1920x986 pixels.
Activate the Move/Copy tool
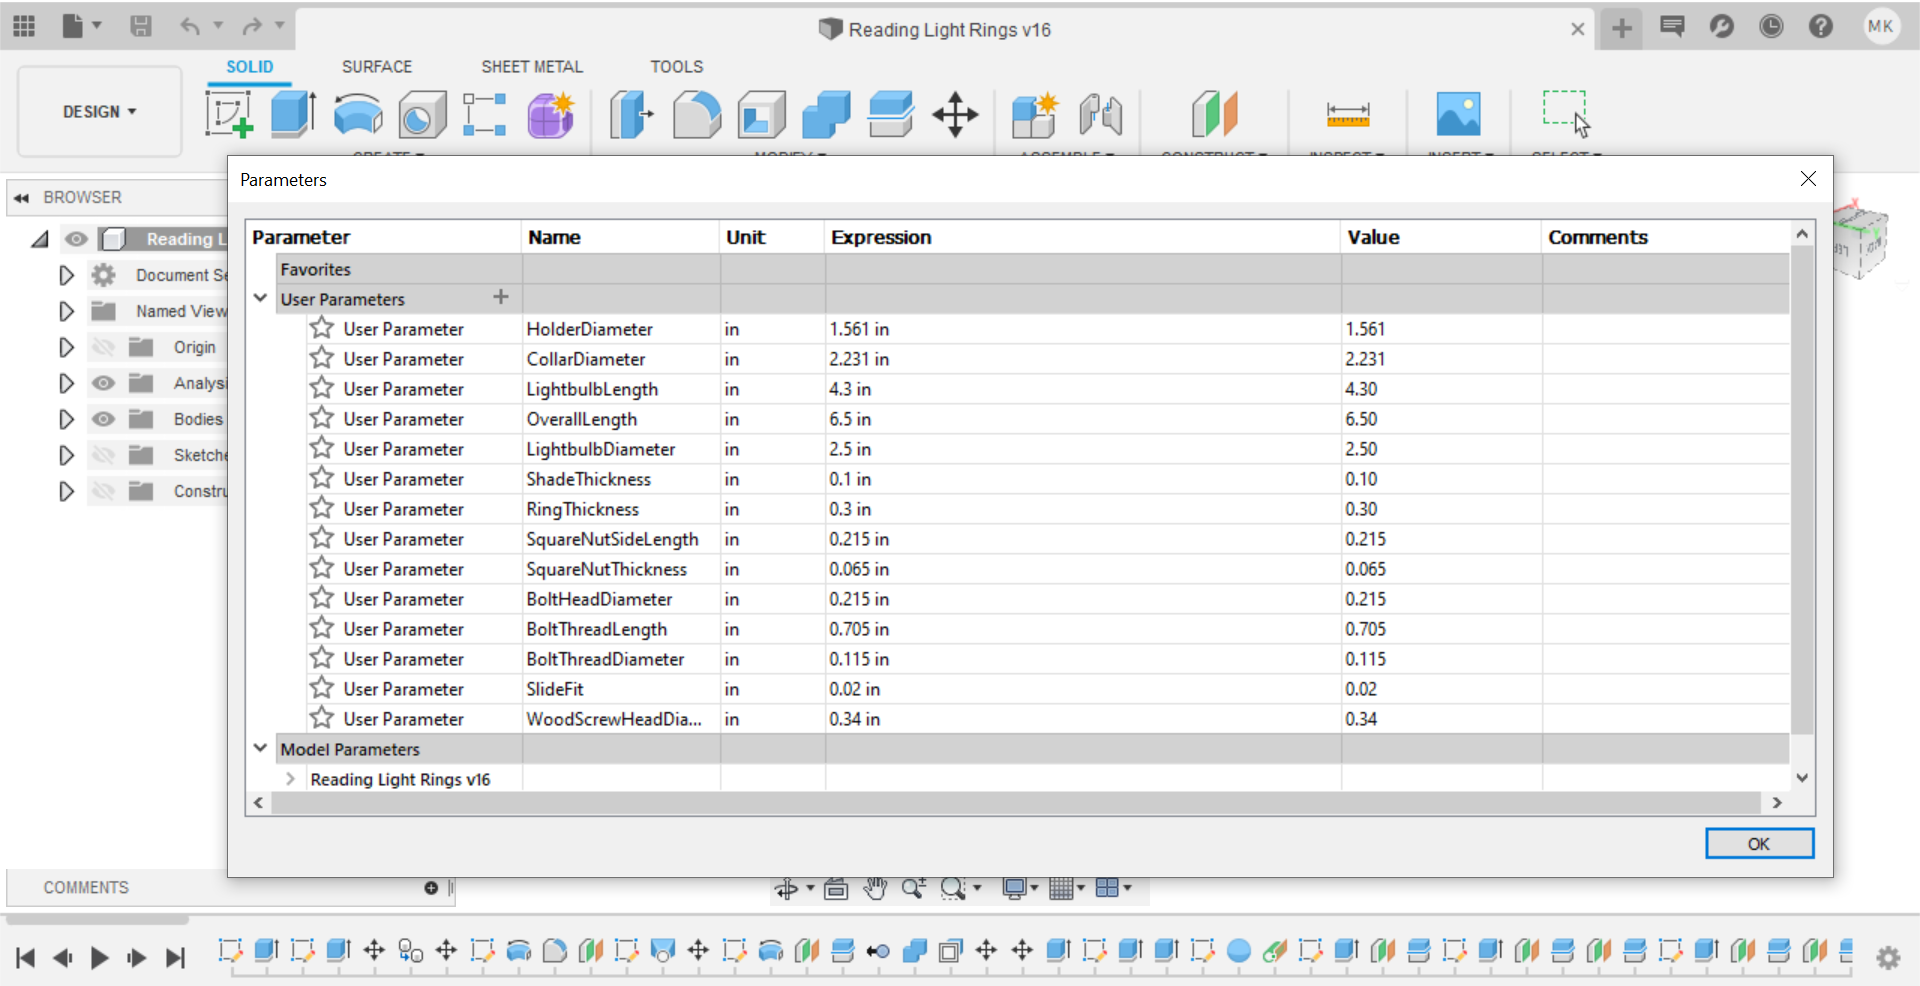click(955, 114)
